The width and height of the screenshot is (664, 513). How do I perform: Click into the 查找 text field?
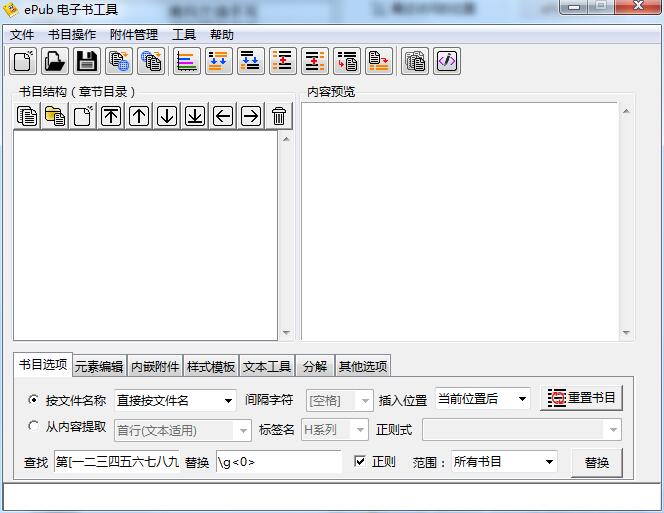pos(117,462)
